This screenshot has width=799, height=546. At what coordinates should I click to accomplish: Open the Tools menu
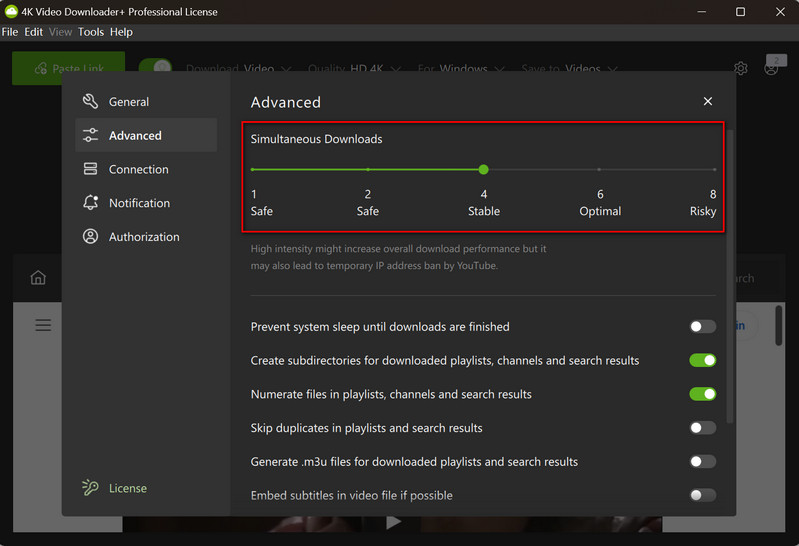pyautogui.click(x=91, y=32)
